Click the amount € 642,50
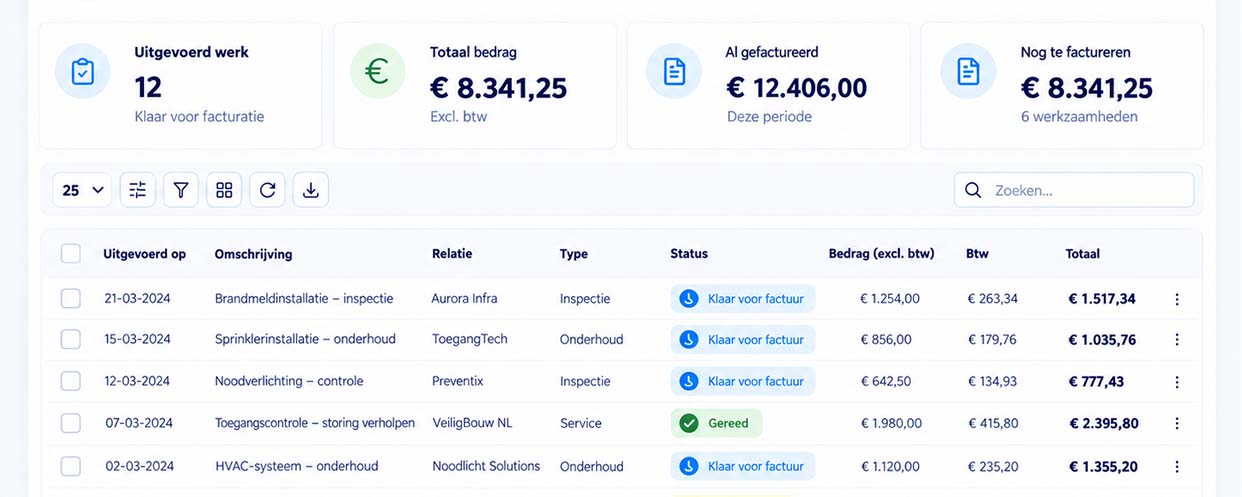The height and width of the screenshot is (497, 1242). click(886, 381)
